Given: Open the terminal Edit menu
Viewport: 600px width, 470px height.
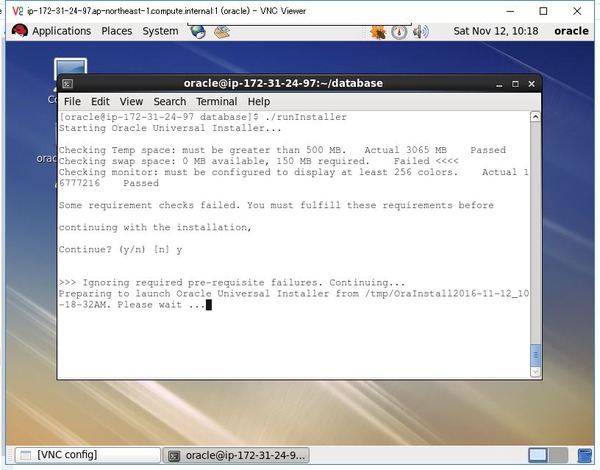Looking at the screenshot, I should coord(100,102).
